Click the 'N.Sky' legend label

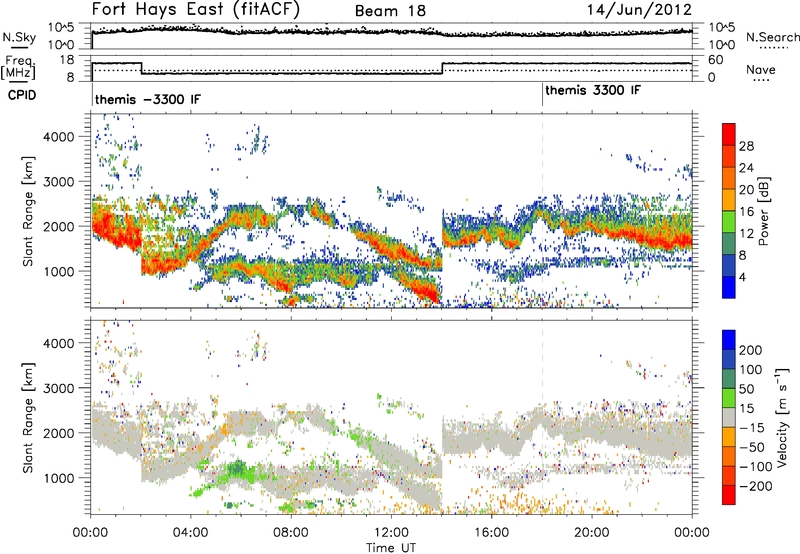[19, 37]
